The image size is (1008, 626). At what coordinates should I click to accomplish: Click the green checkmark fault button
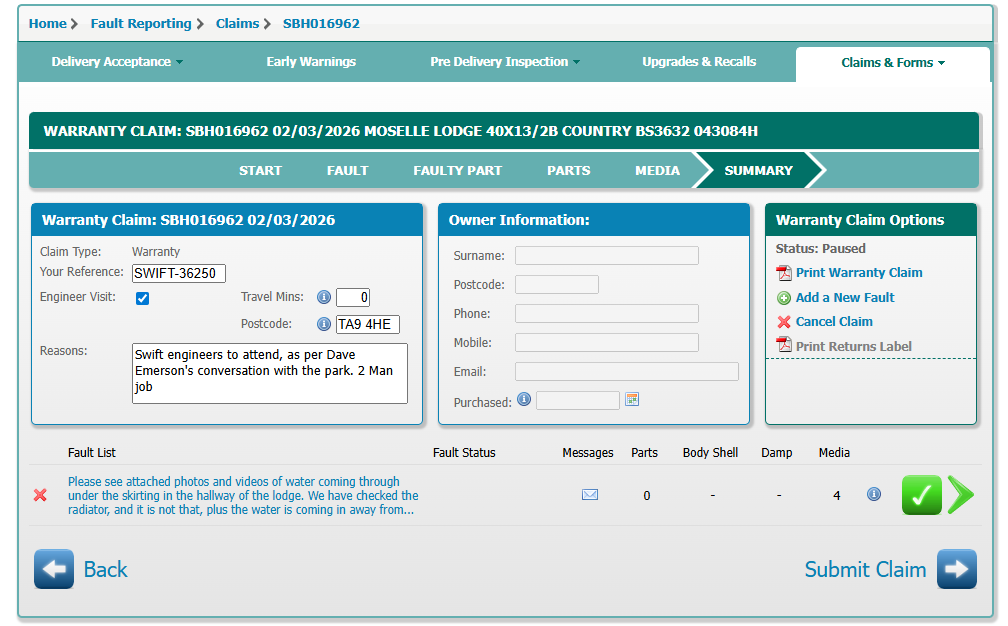(x=921, y=495)
